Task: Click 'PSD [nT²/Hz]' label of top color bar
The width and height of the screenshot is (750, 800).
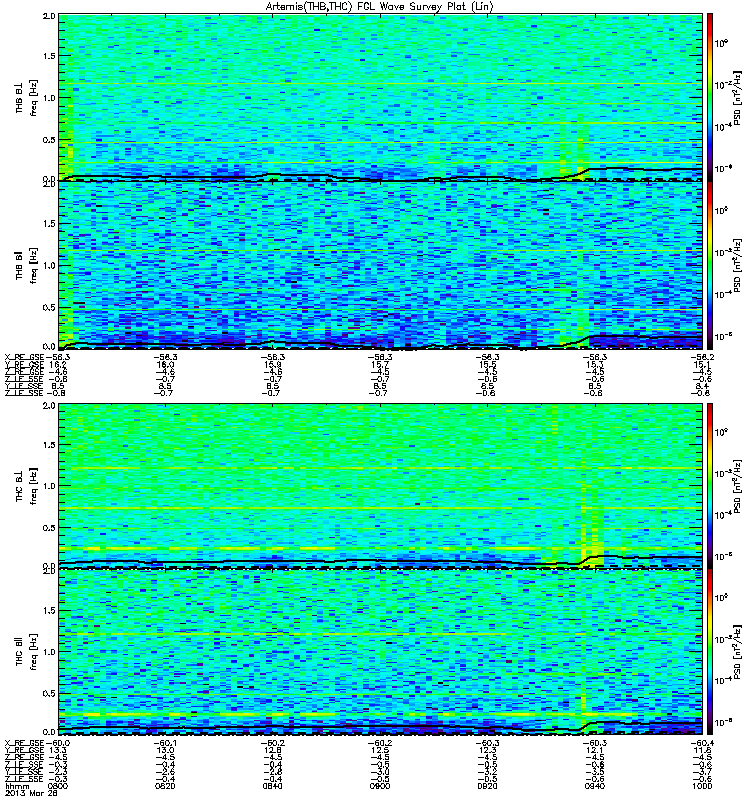Action: coord(738,97)
